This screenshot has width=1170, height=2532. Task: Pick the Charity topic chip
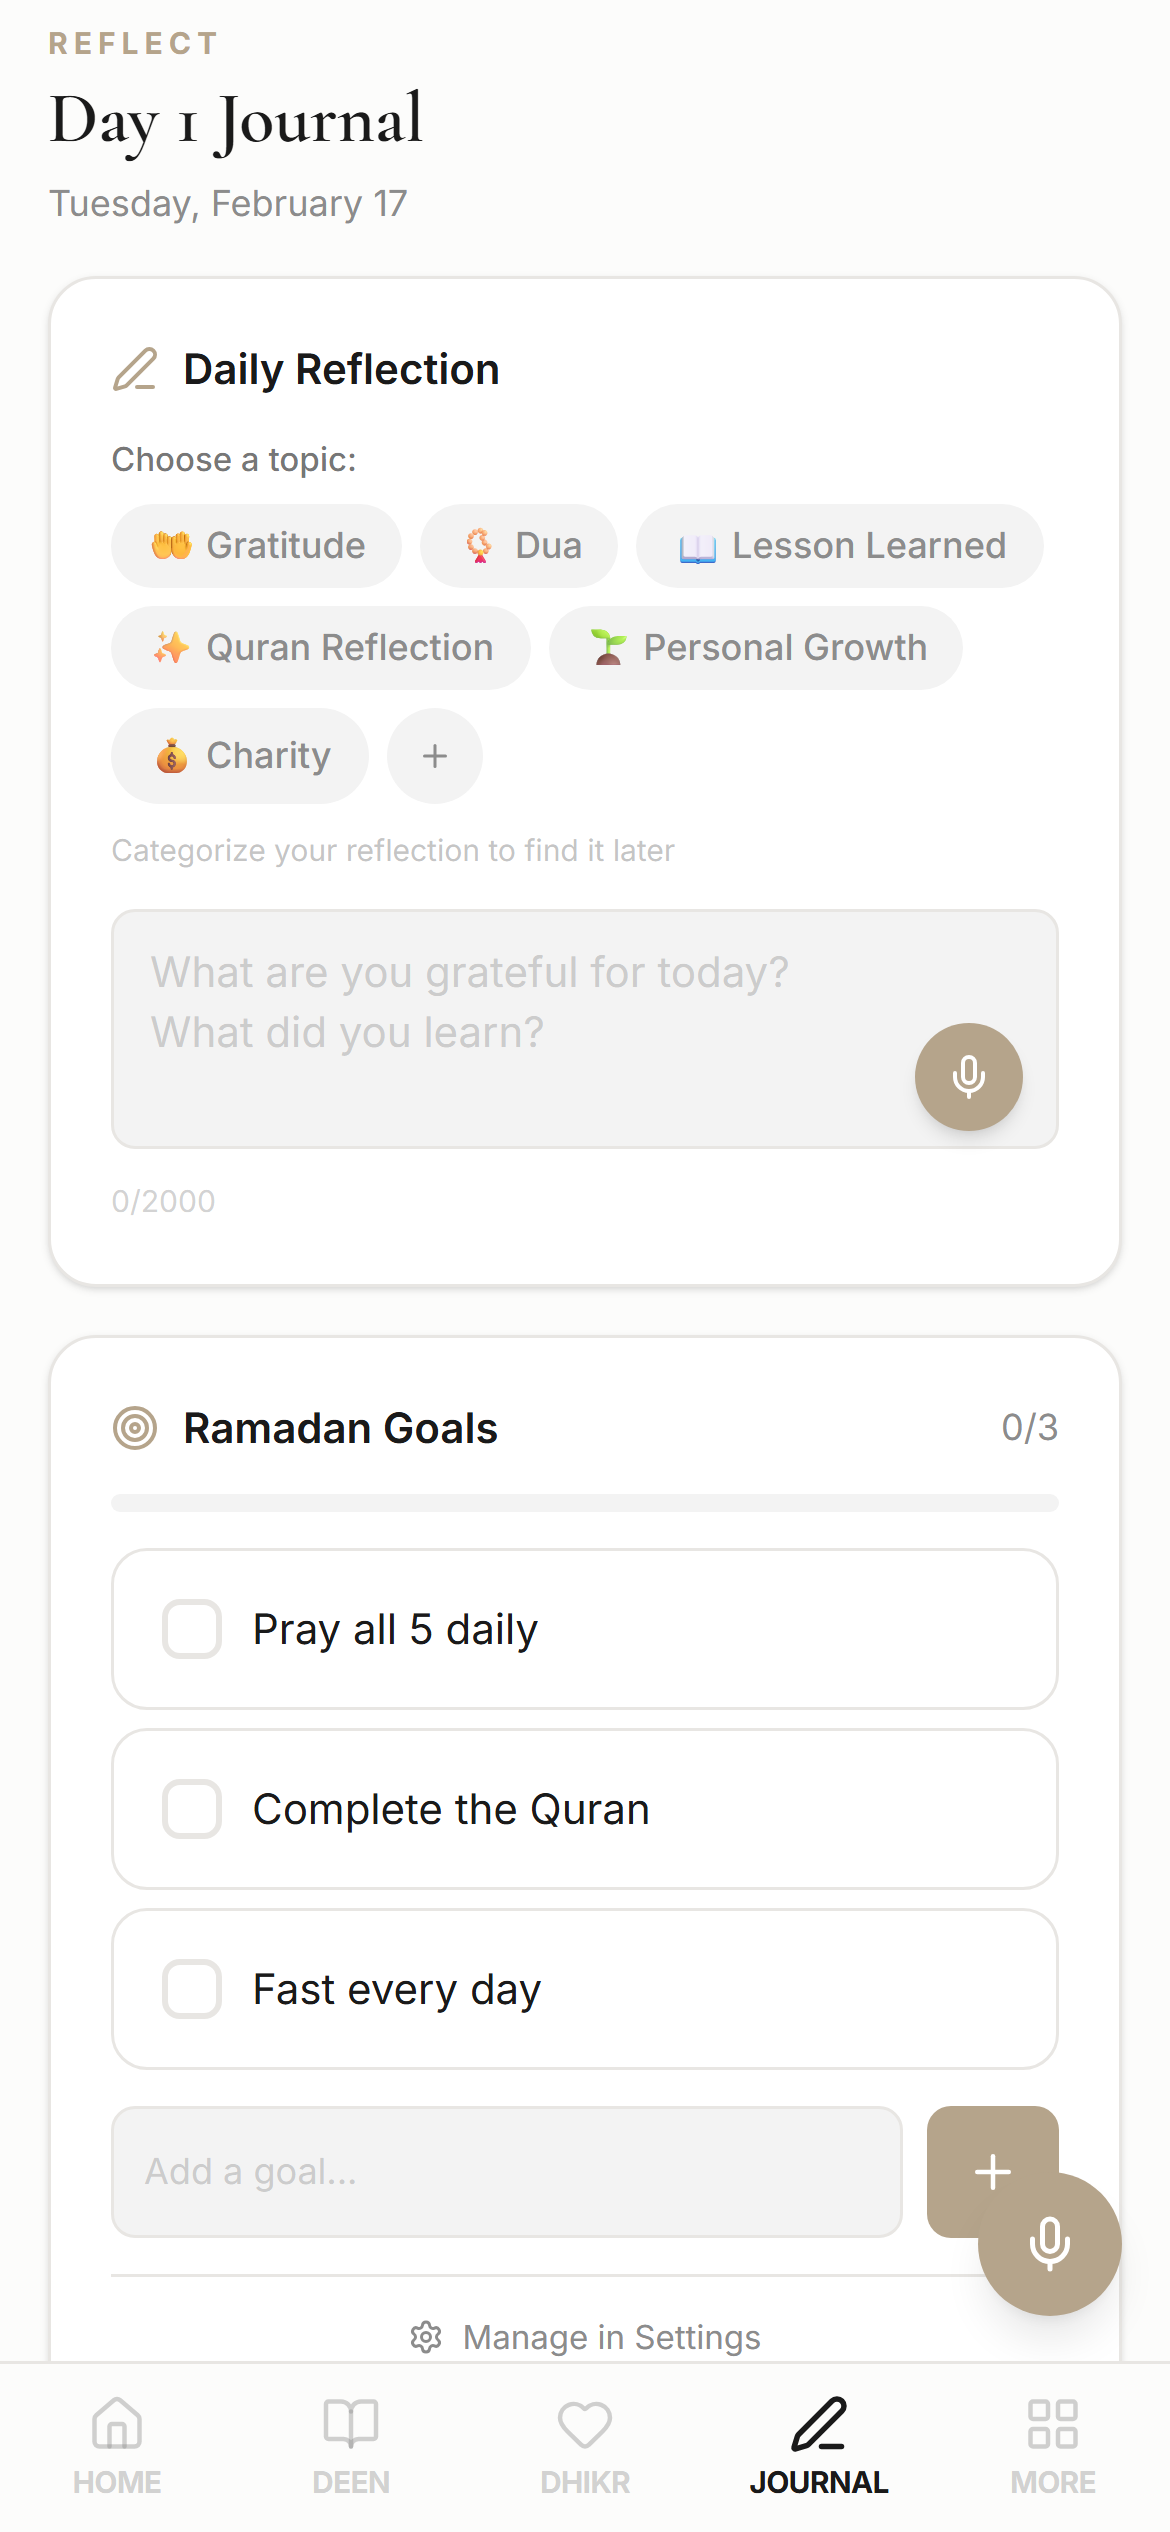(x=240, y=756)
